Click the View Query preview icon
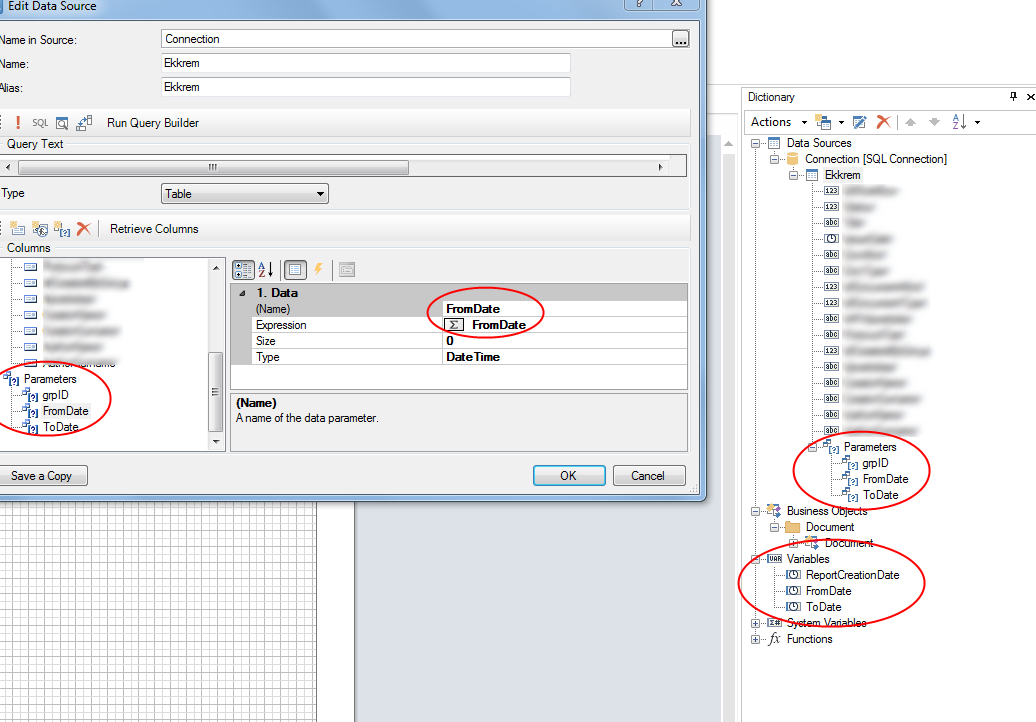 (x=61, y=123)
